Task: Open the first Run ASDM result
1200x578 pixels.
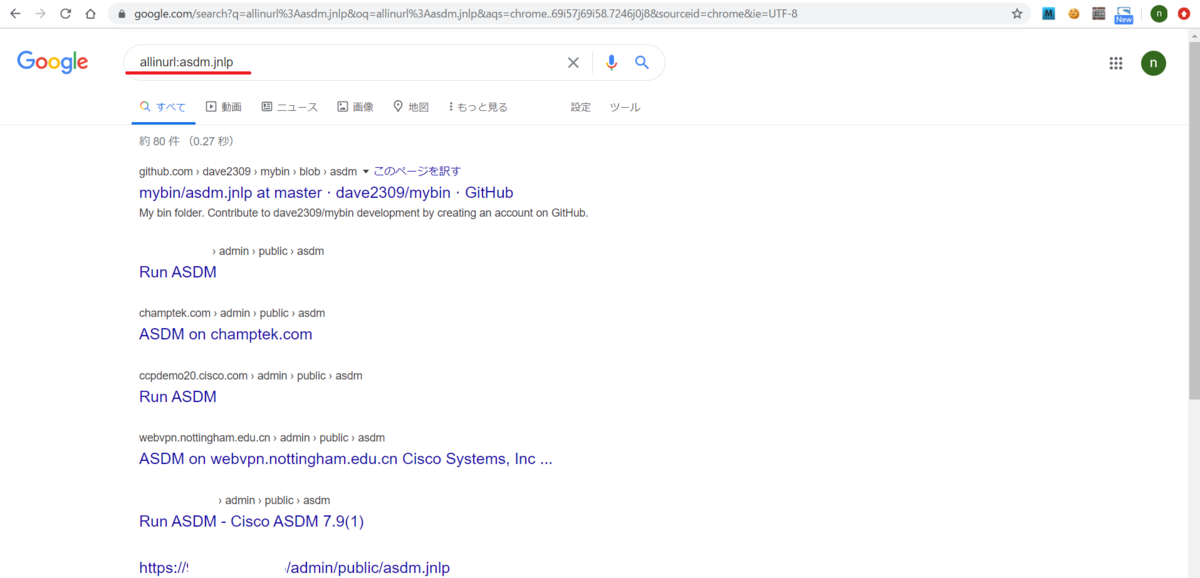Action: pos(178,272)
